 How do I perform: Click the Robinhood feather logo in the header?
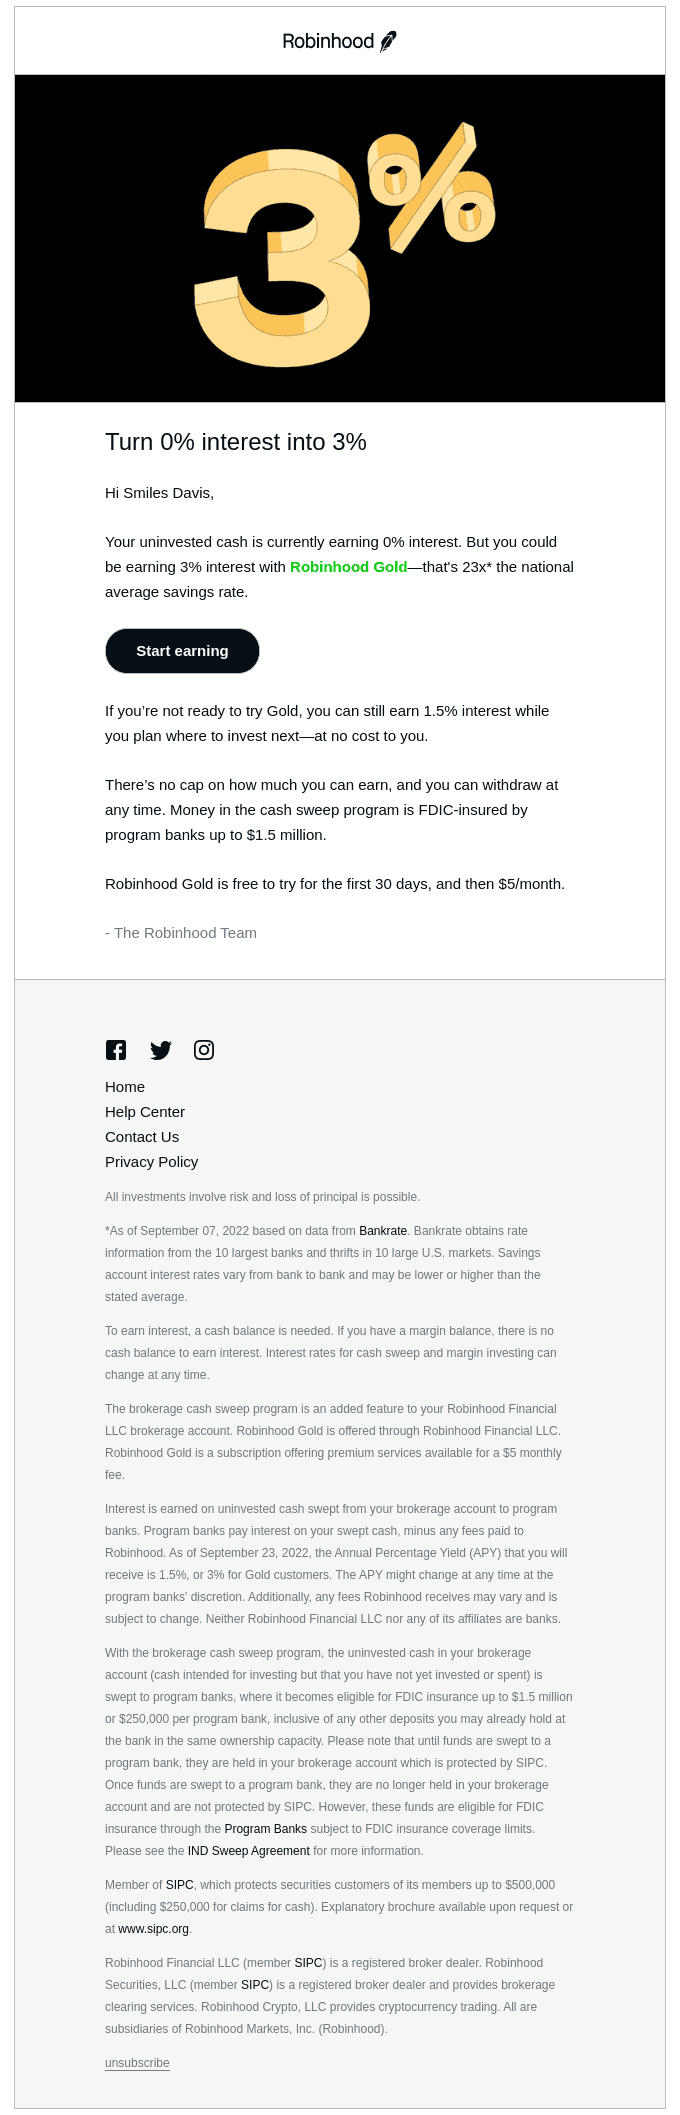[340, 41]
